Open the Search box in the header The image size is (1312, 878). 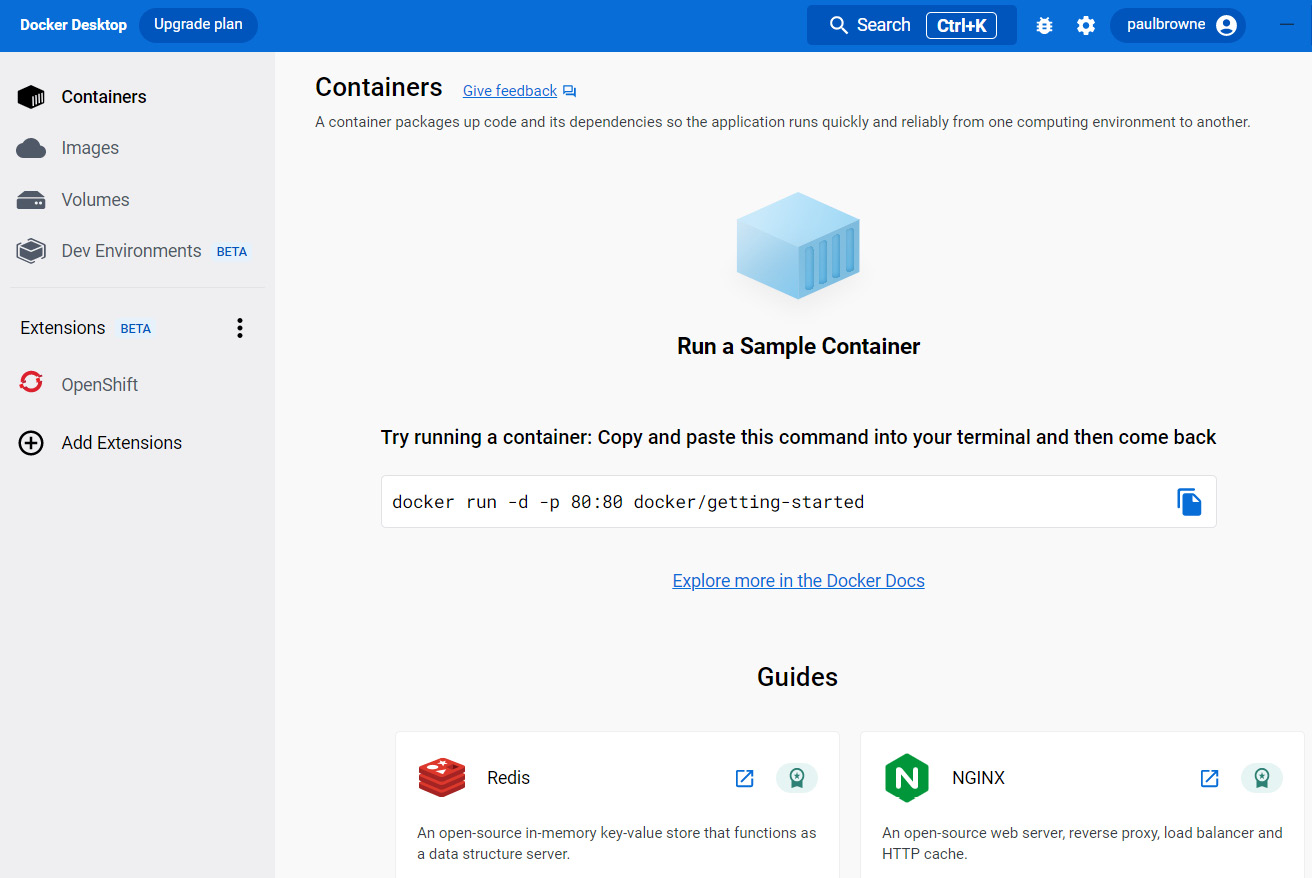911,25
